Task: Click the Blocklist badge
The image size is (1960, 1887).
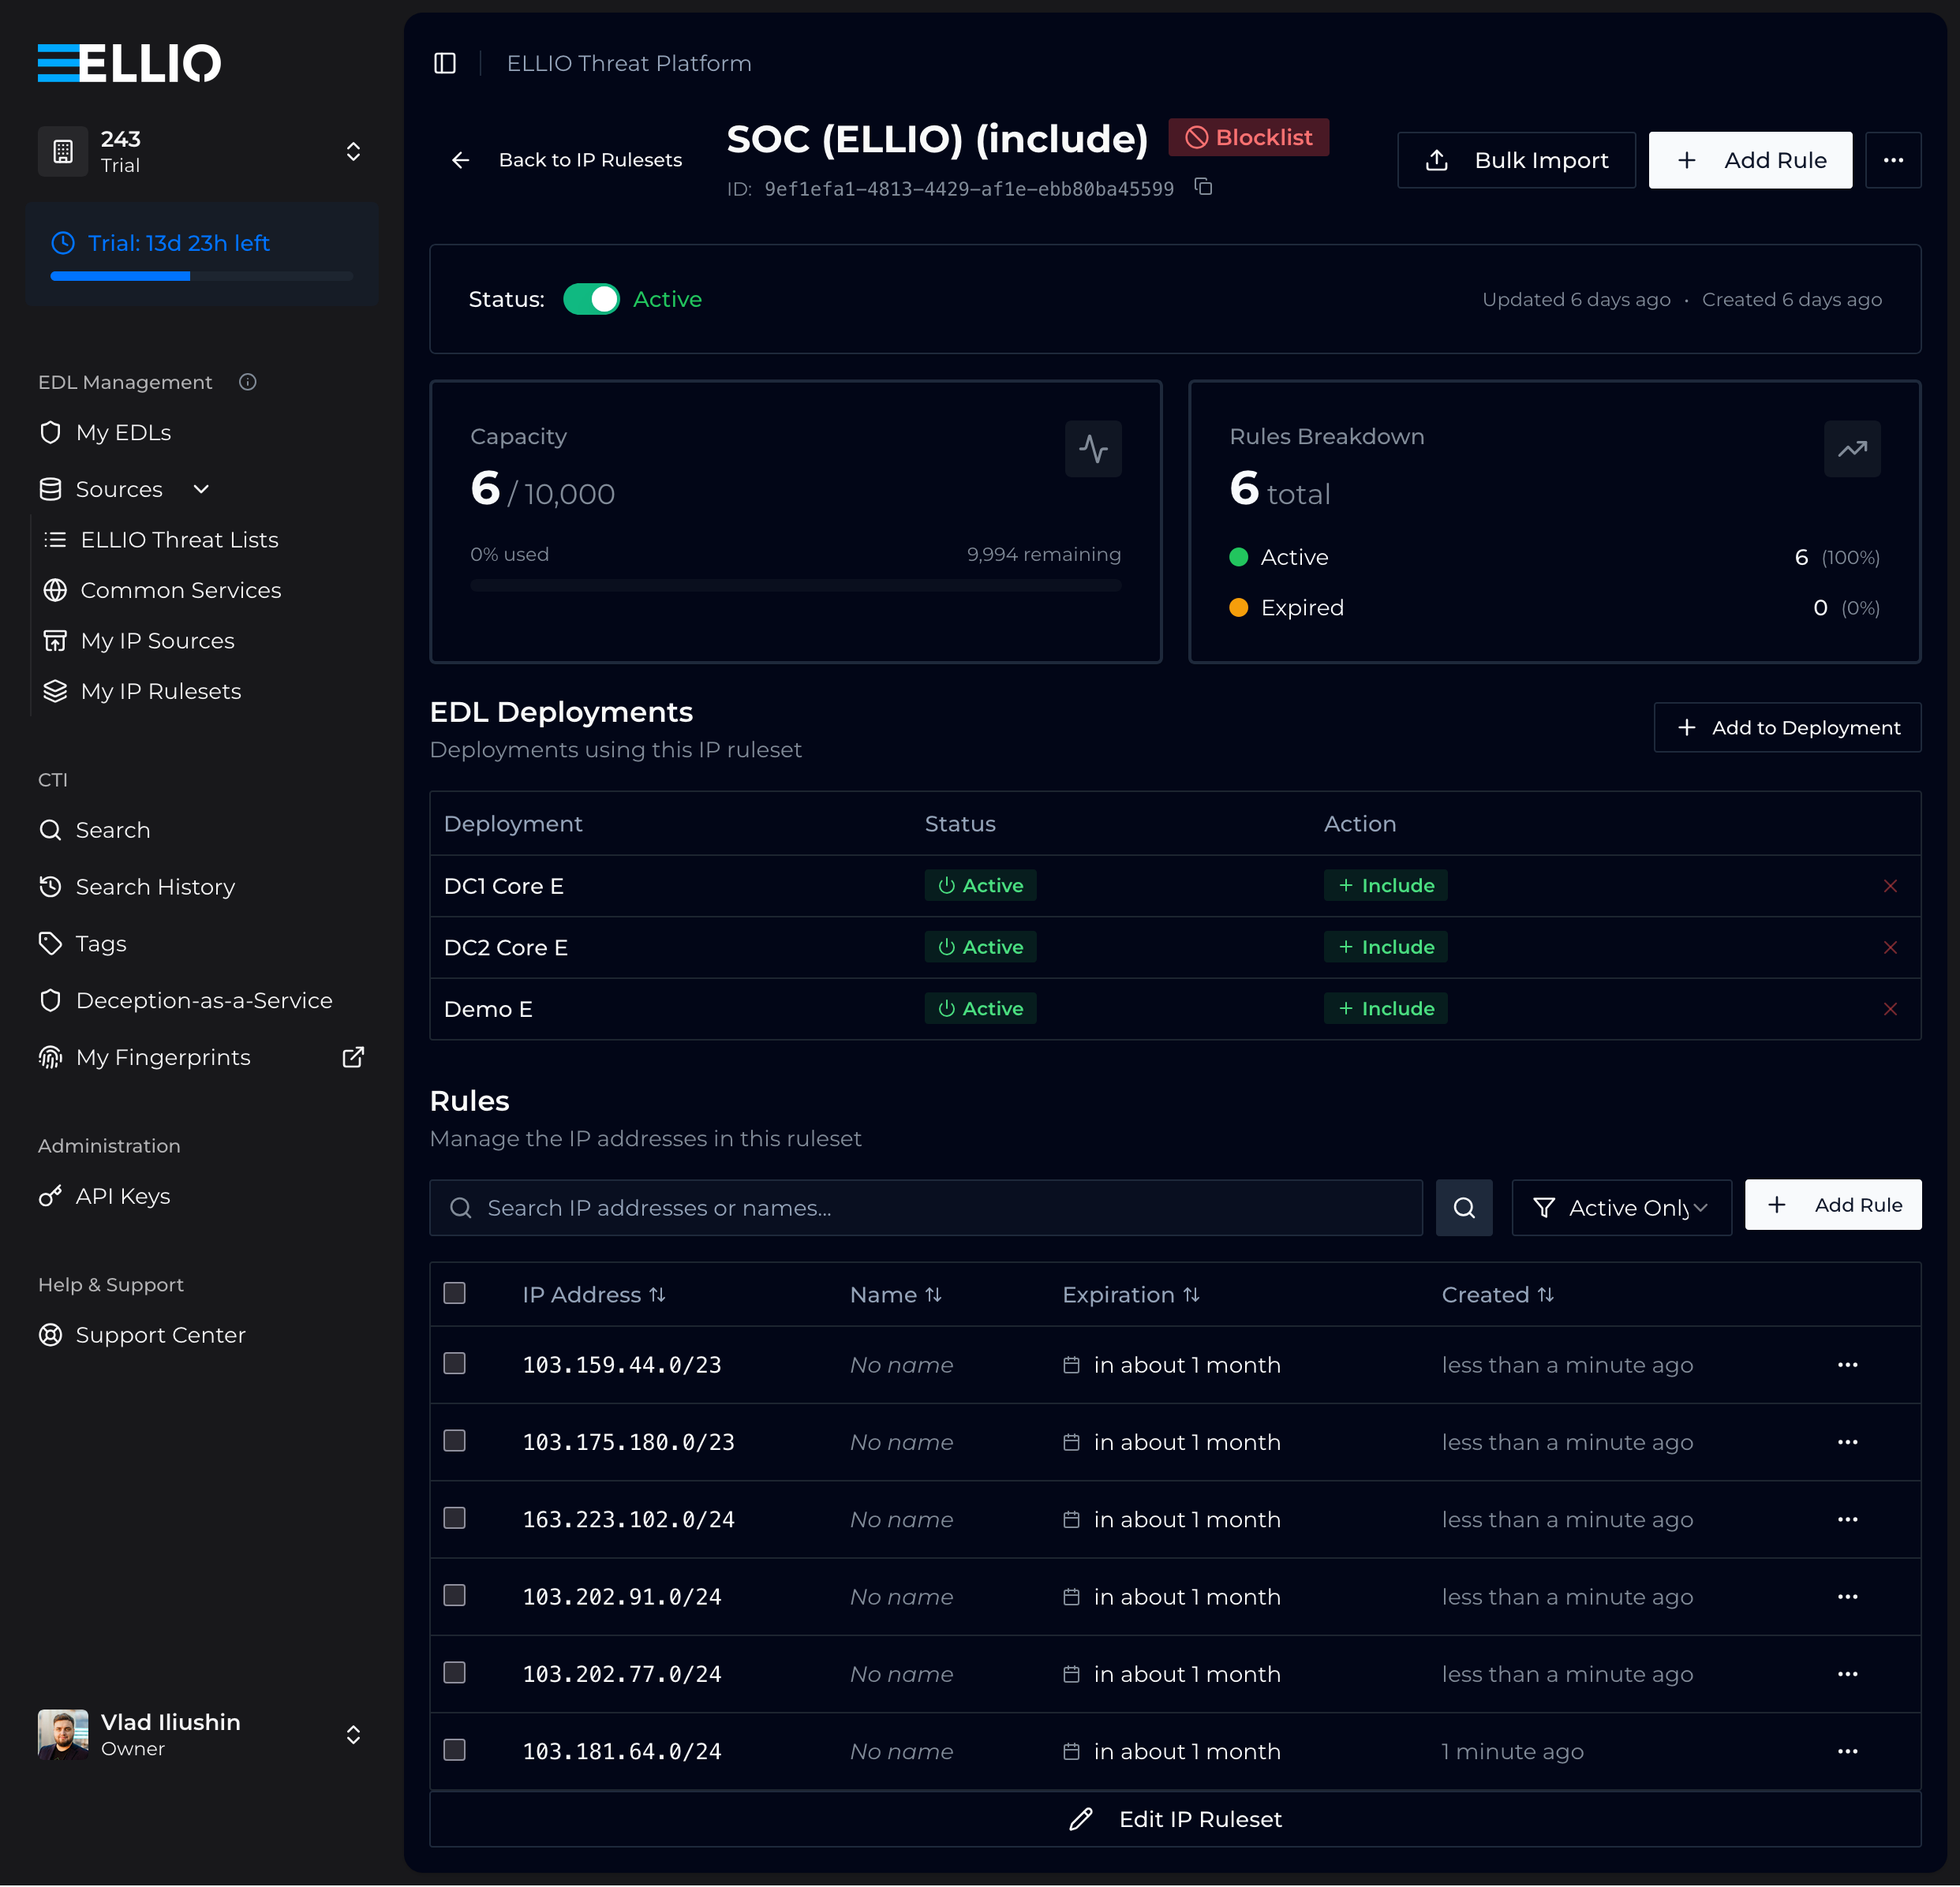Action: pos(1248,138)
